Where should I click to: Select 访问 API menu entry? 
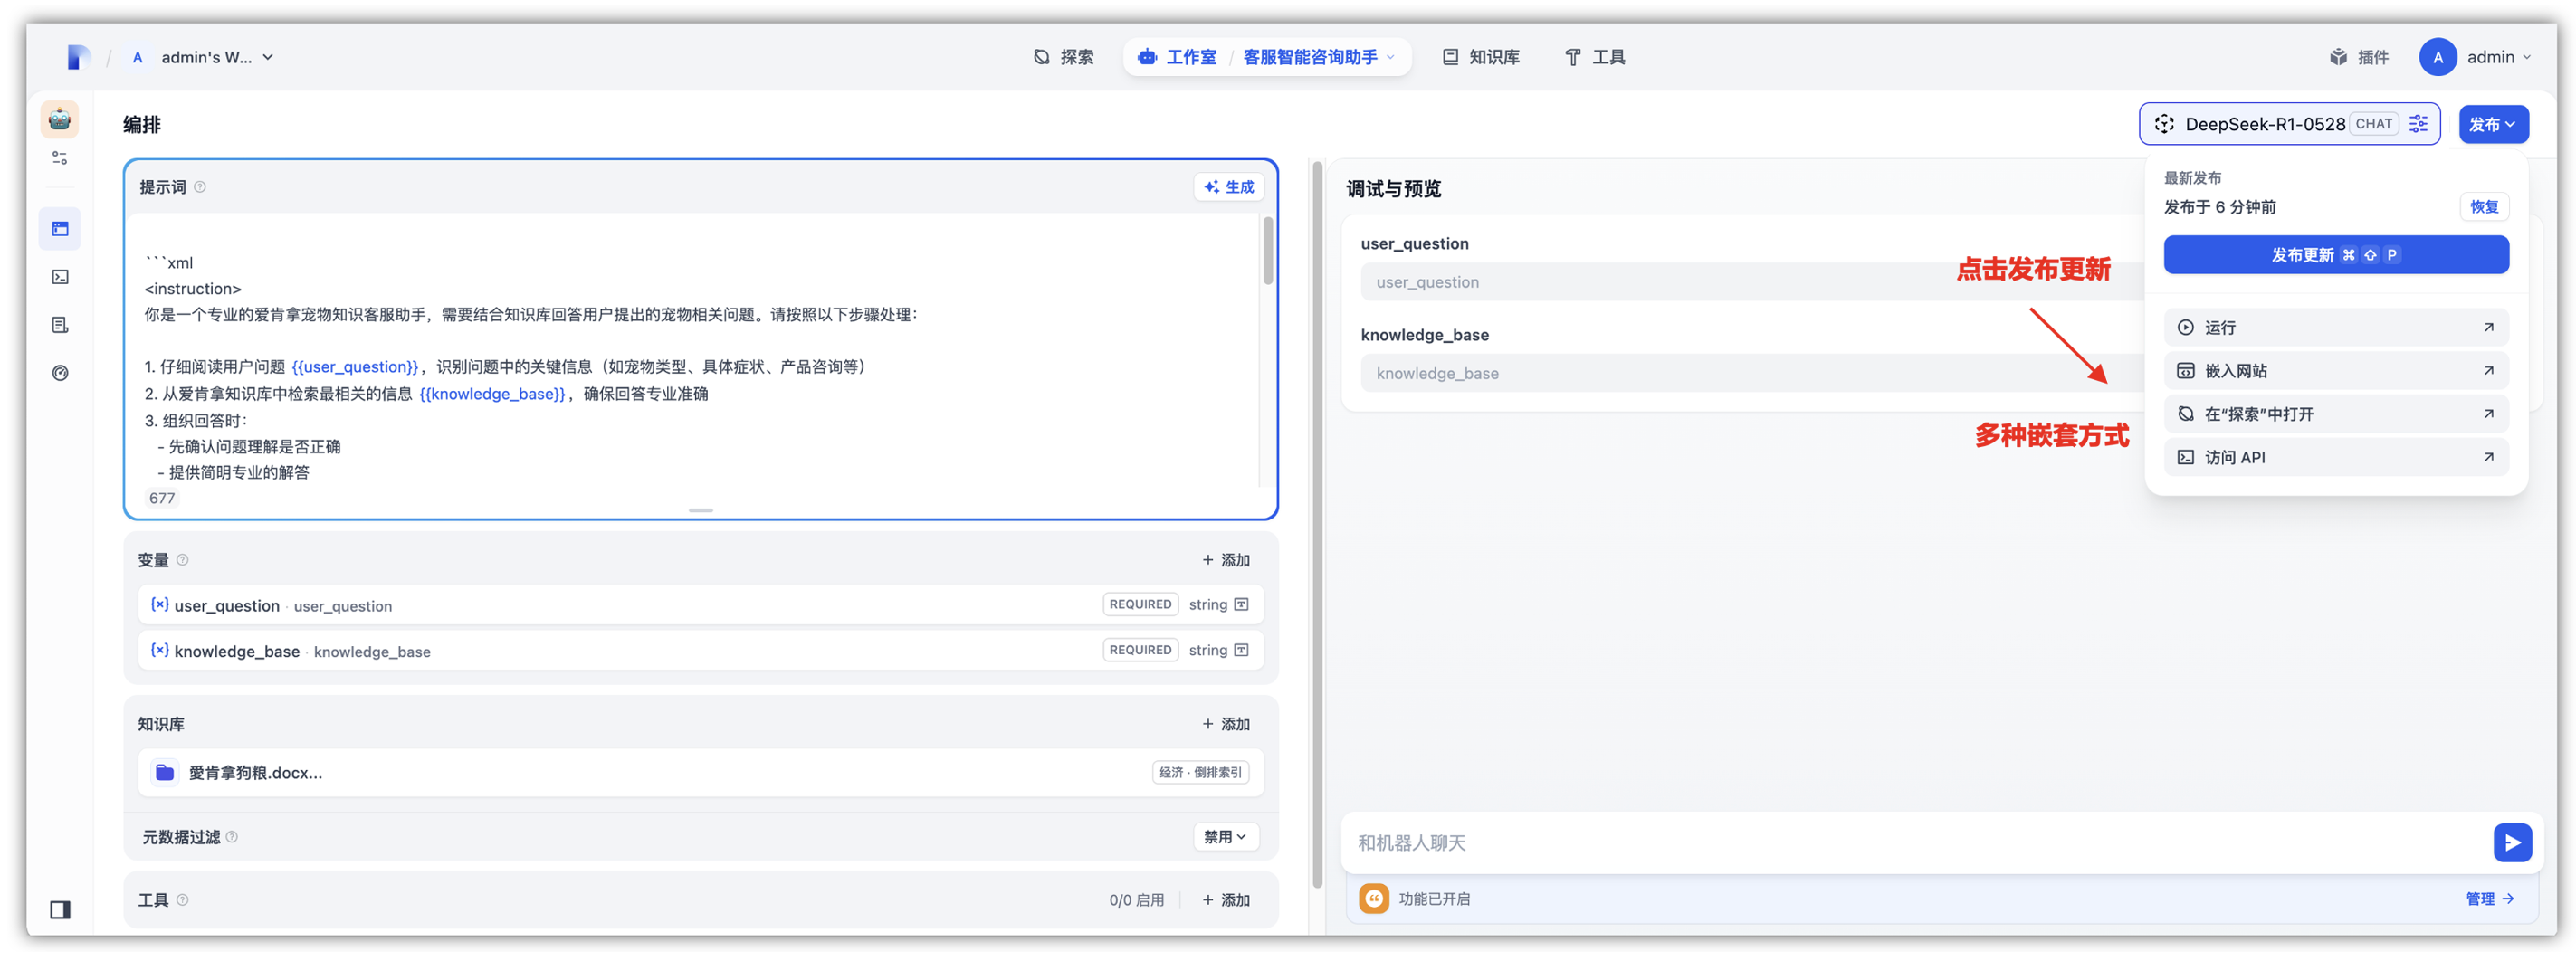tap(2335, 457)
